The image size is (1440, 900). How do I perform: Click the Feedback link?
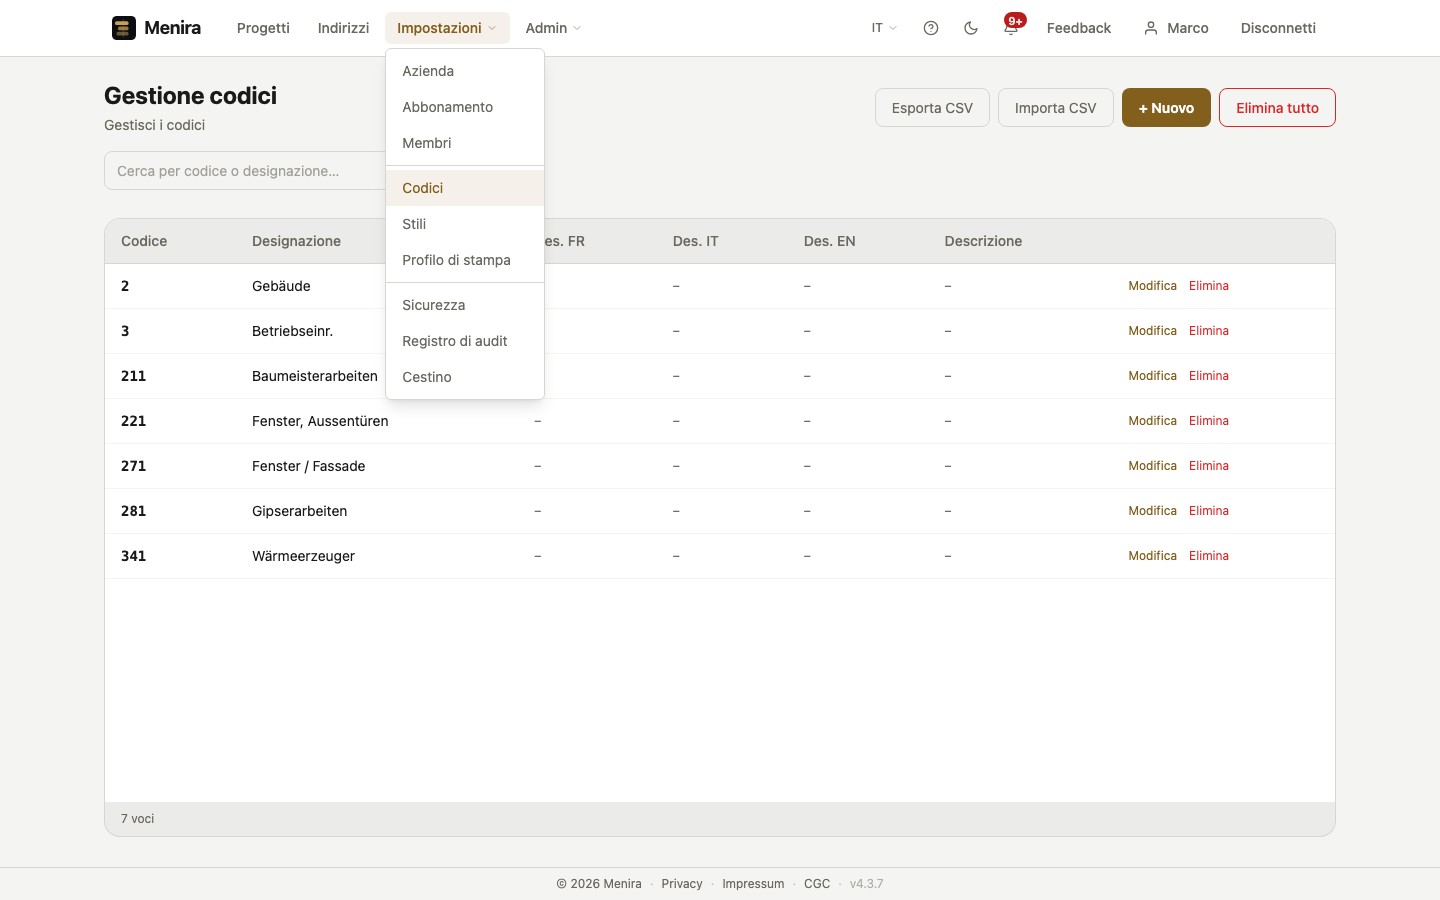coord(1078,28)
